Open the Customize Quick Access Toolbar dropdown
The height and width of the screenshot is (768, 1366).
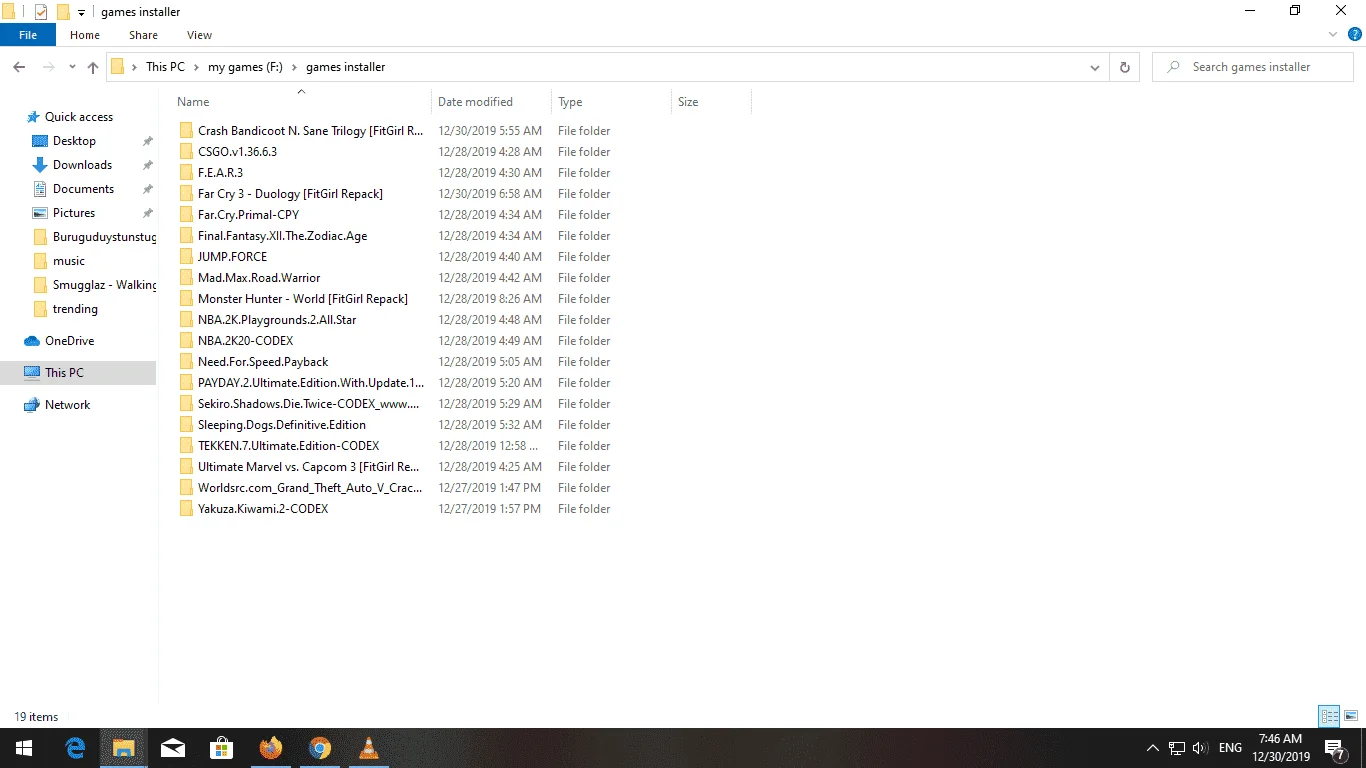tap(81, 13)
